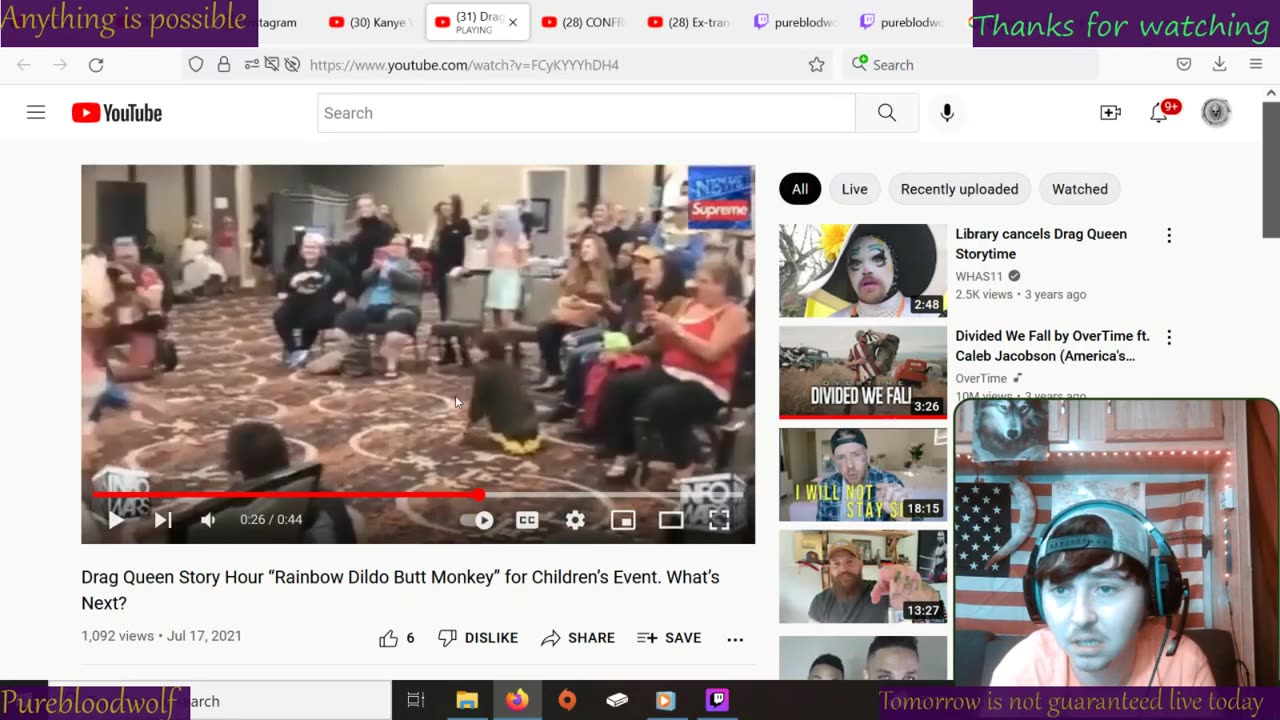Toggle the autoplay switch
Viewport: 1280px width, 720px height.
pyautogui.click(x=477, y=520)
